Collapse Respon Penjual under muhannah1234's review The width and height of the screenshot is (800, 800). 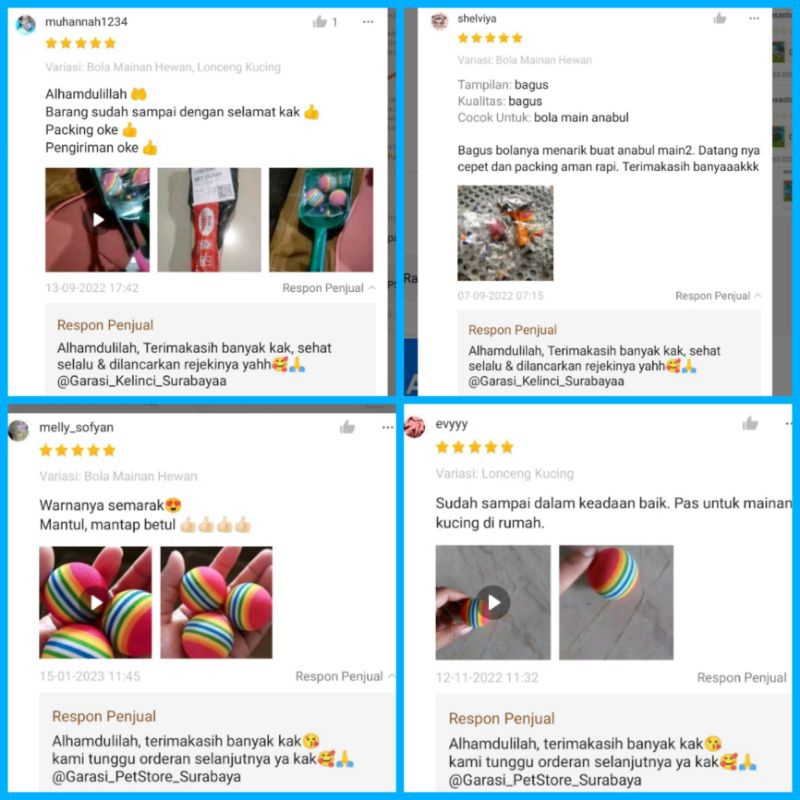[x=329, y=288]
